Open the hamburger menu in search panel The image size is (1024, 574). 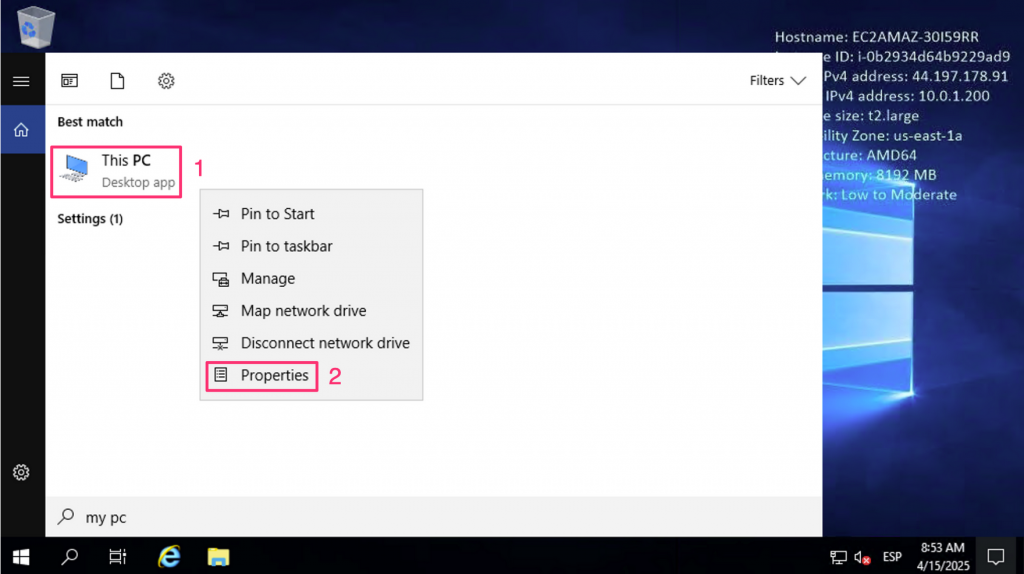click(x=21, y=81)
